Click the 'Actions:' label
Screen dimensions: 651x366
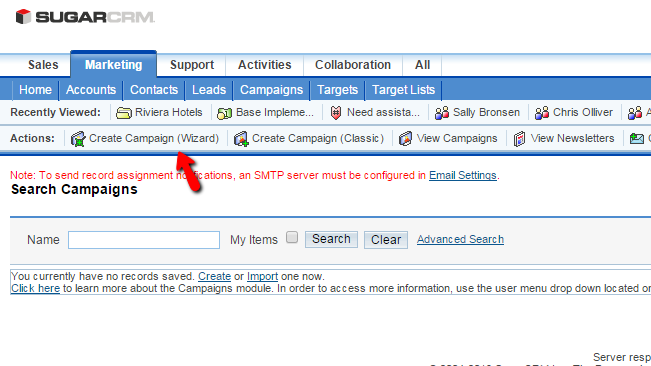(x=32, y=138)
